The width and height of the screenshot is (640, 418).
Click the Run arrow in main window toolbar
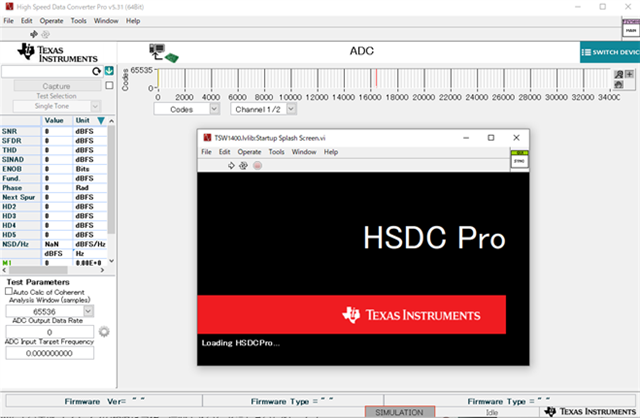click(34, 34)
